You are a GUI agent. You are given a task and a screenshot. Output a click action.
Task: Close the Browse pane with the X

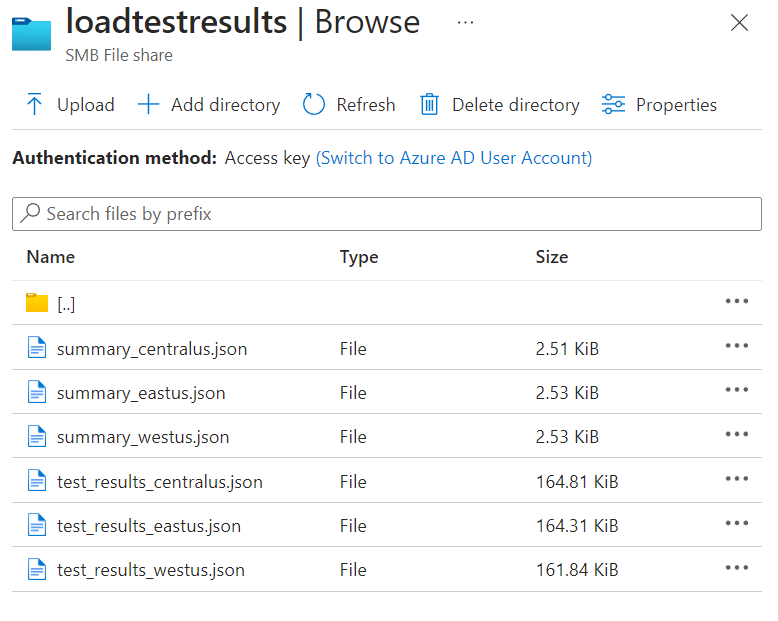point(739,22)
